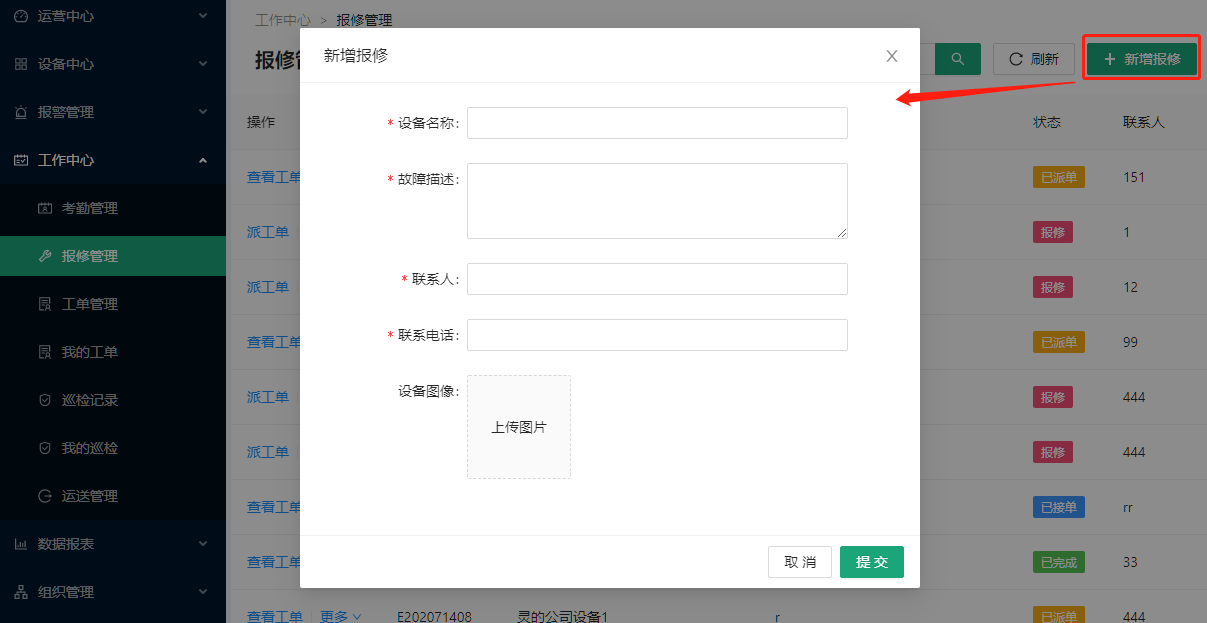Click the 报警管理 alarm icon
The width and height of the screenshot is (1207, 623).
pyautogui.click(x=21, y=112)
